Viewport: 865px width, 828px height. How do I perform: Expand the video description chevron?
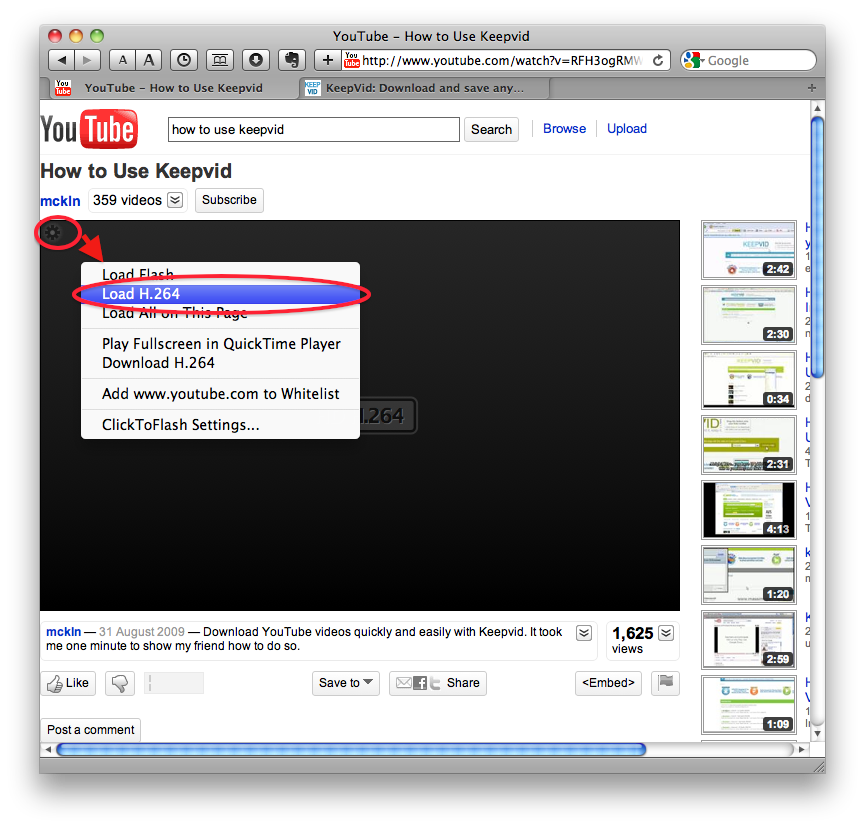584,633
